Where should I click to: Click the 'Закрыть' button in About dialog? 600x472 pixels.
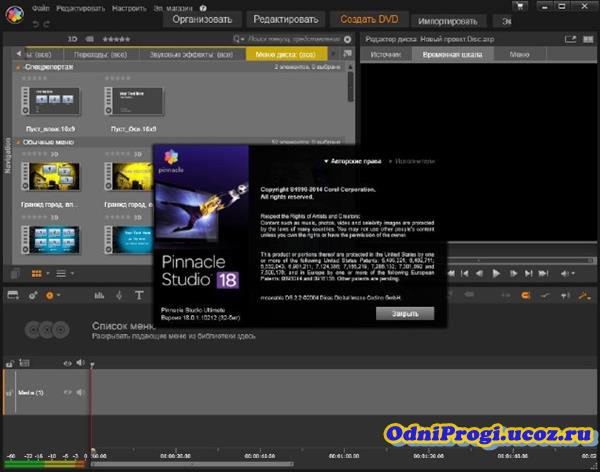(405, 312)
